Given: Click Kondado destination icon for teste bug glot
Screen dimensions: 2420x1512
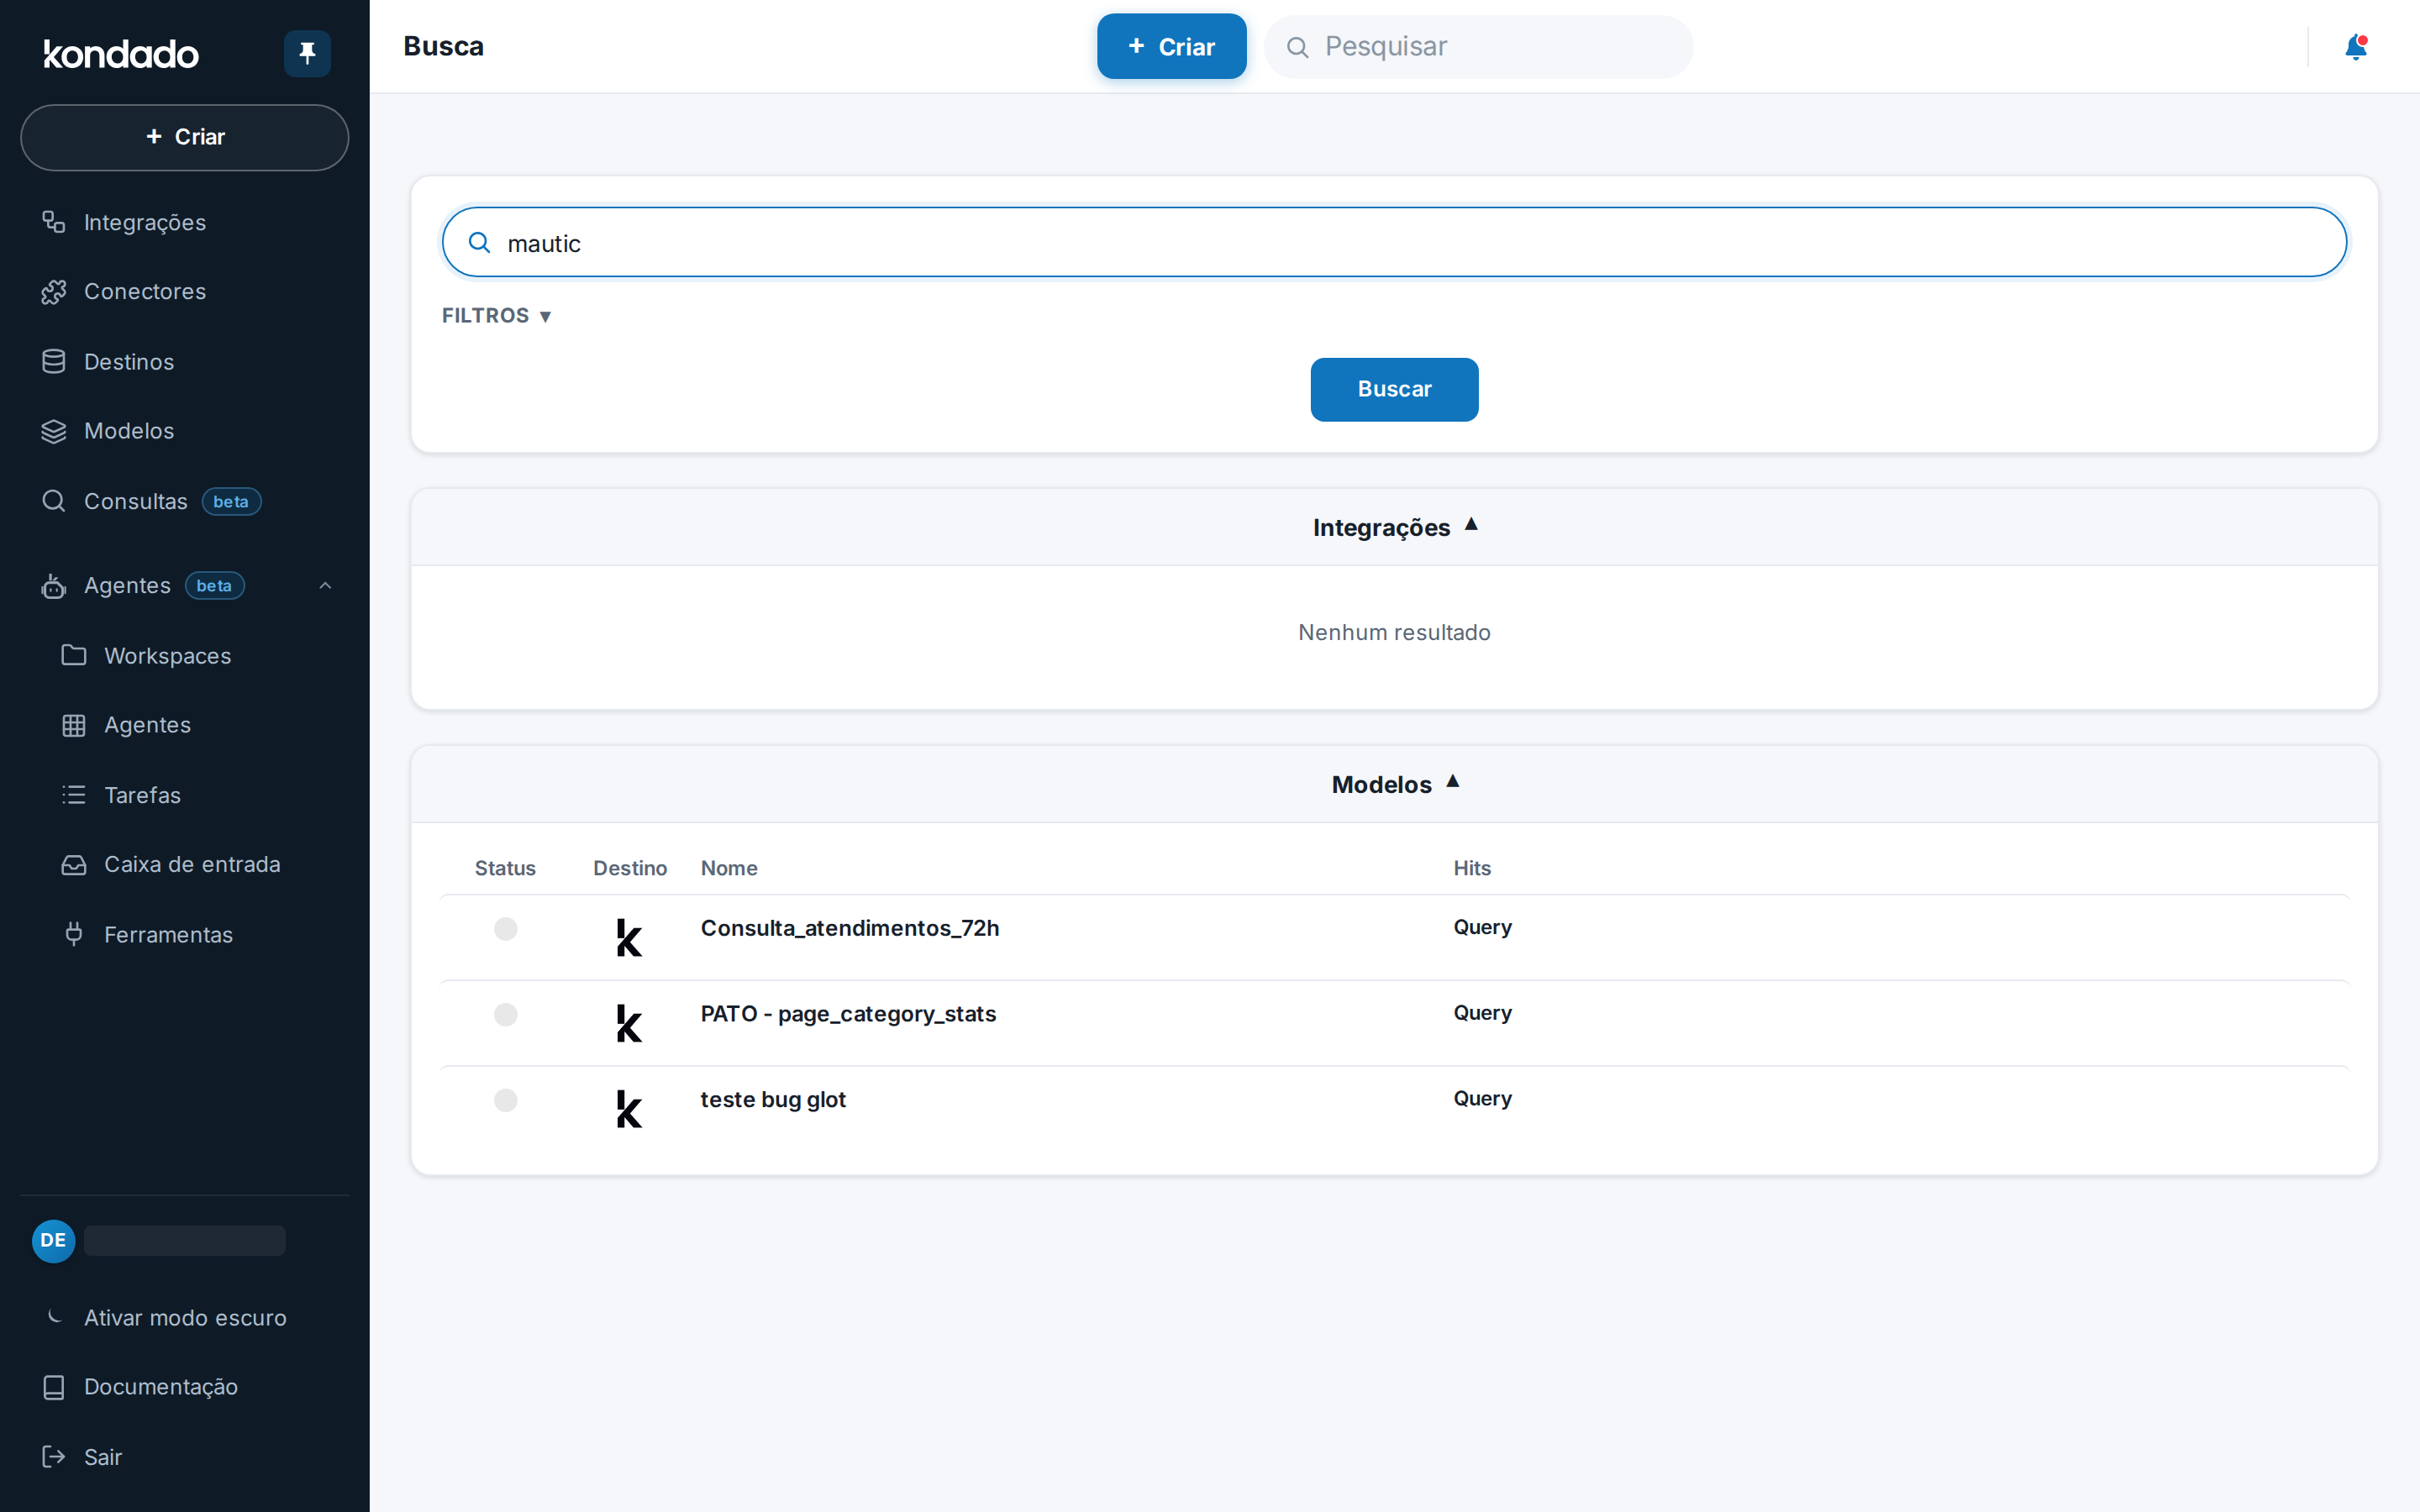Looking at the screenshot, I should [x=629, y=1108].
